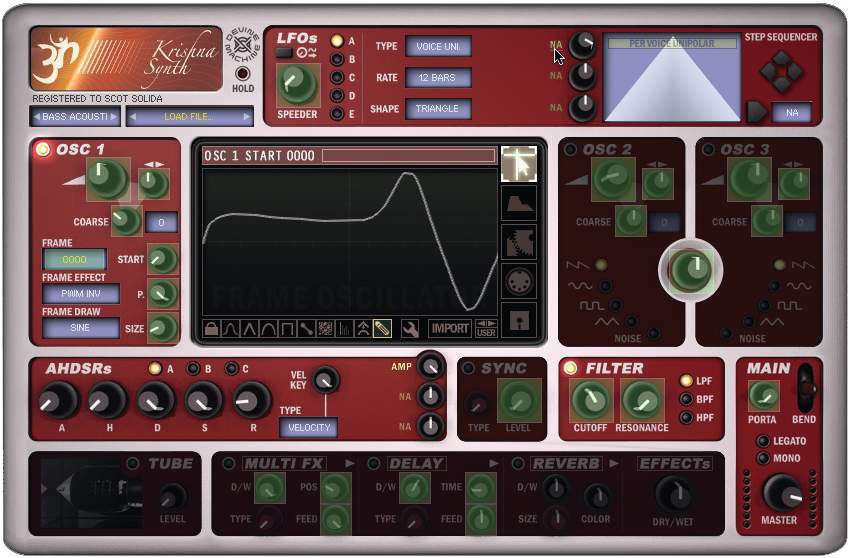Click the crosshair cursor view icon
Viewport: 850px width, 558px height.
point(519,164)
